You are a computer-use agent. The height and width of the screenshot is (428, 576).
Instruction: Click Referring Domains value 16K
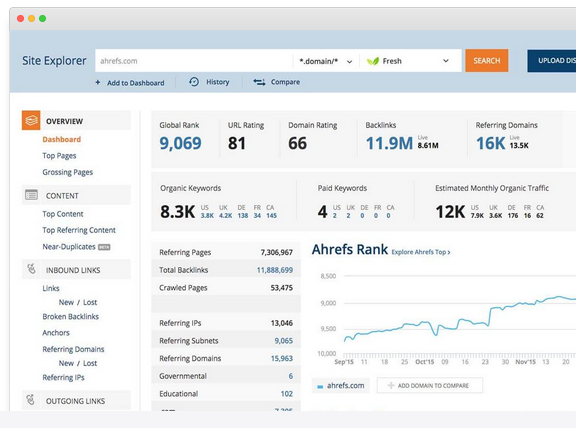click(x=491, y=143)
